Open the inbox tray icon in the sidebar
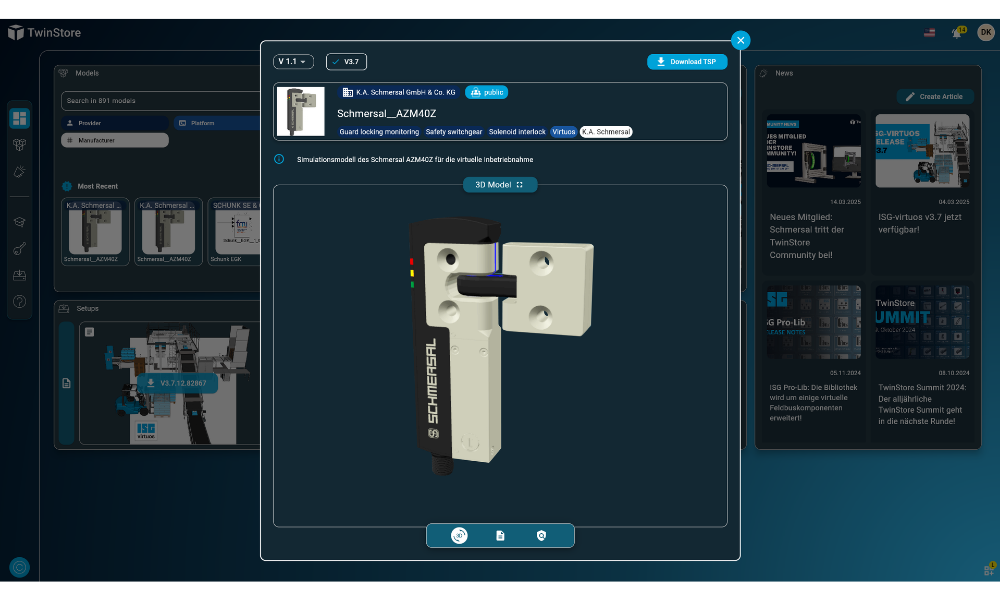 (20, 275)
